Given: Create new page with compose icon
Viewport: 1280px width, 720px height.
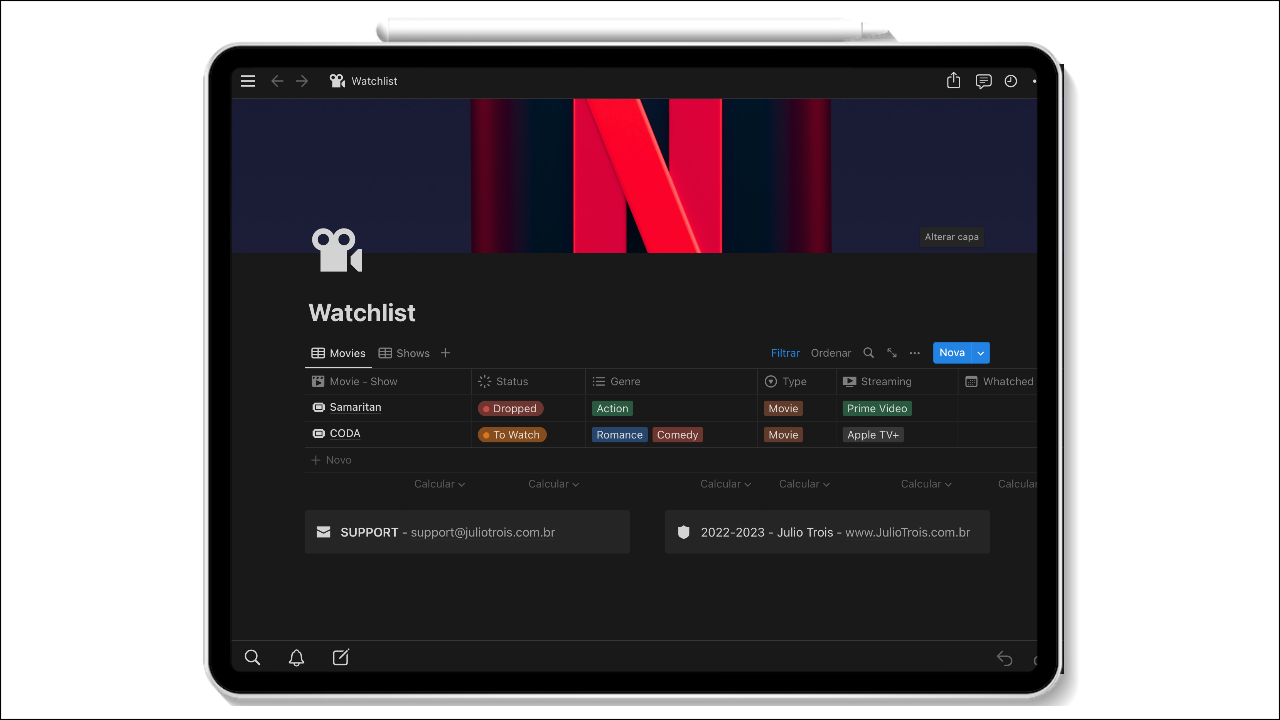Looking at the screenshot, I should (x=341, y=657).
